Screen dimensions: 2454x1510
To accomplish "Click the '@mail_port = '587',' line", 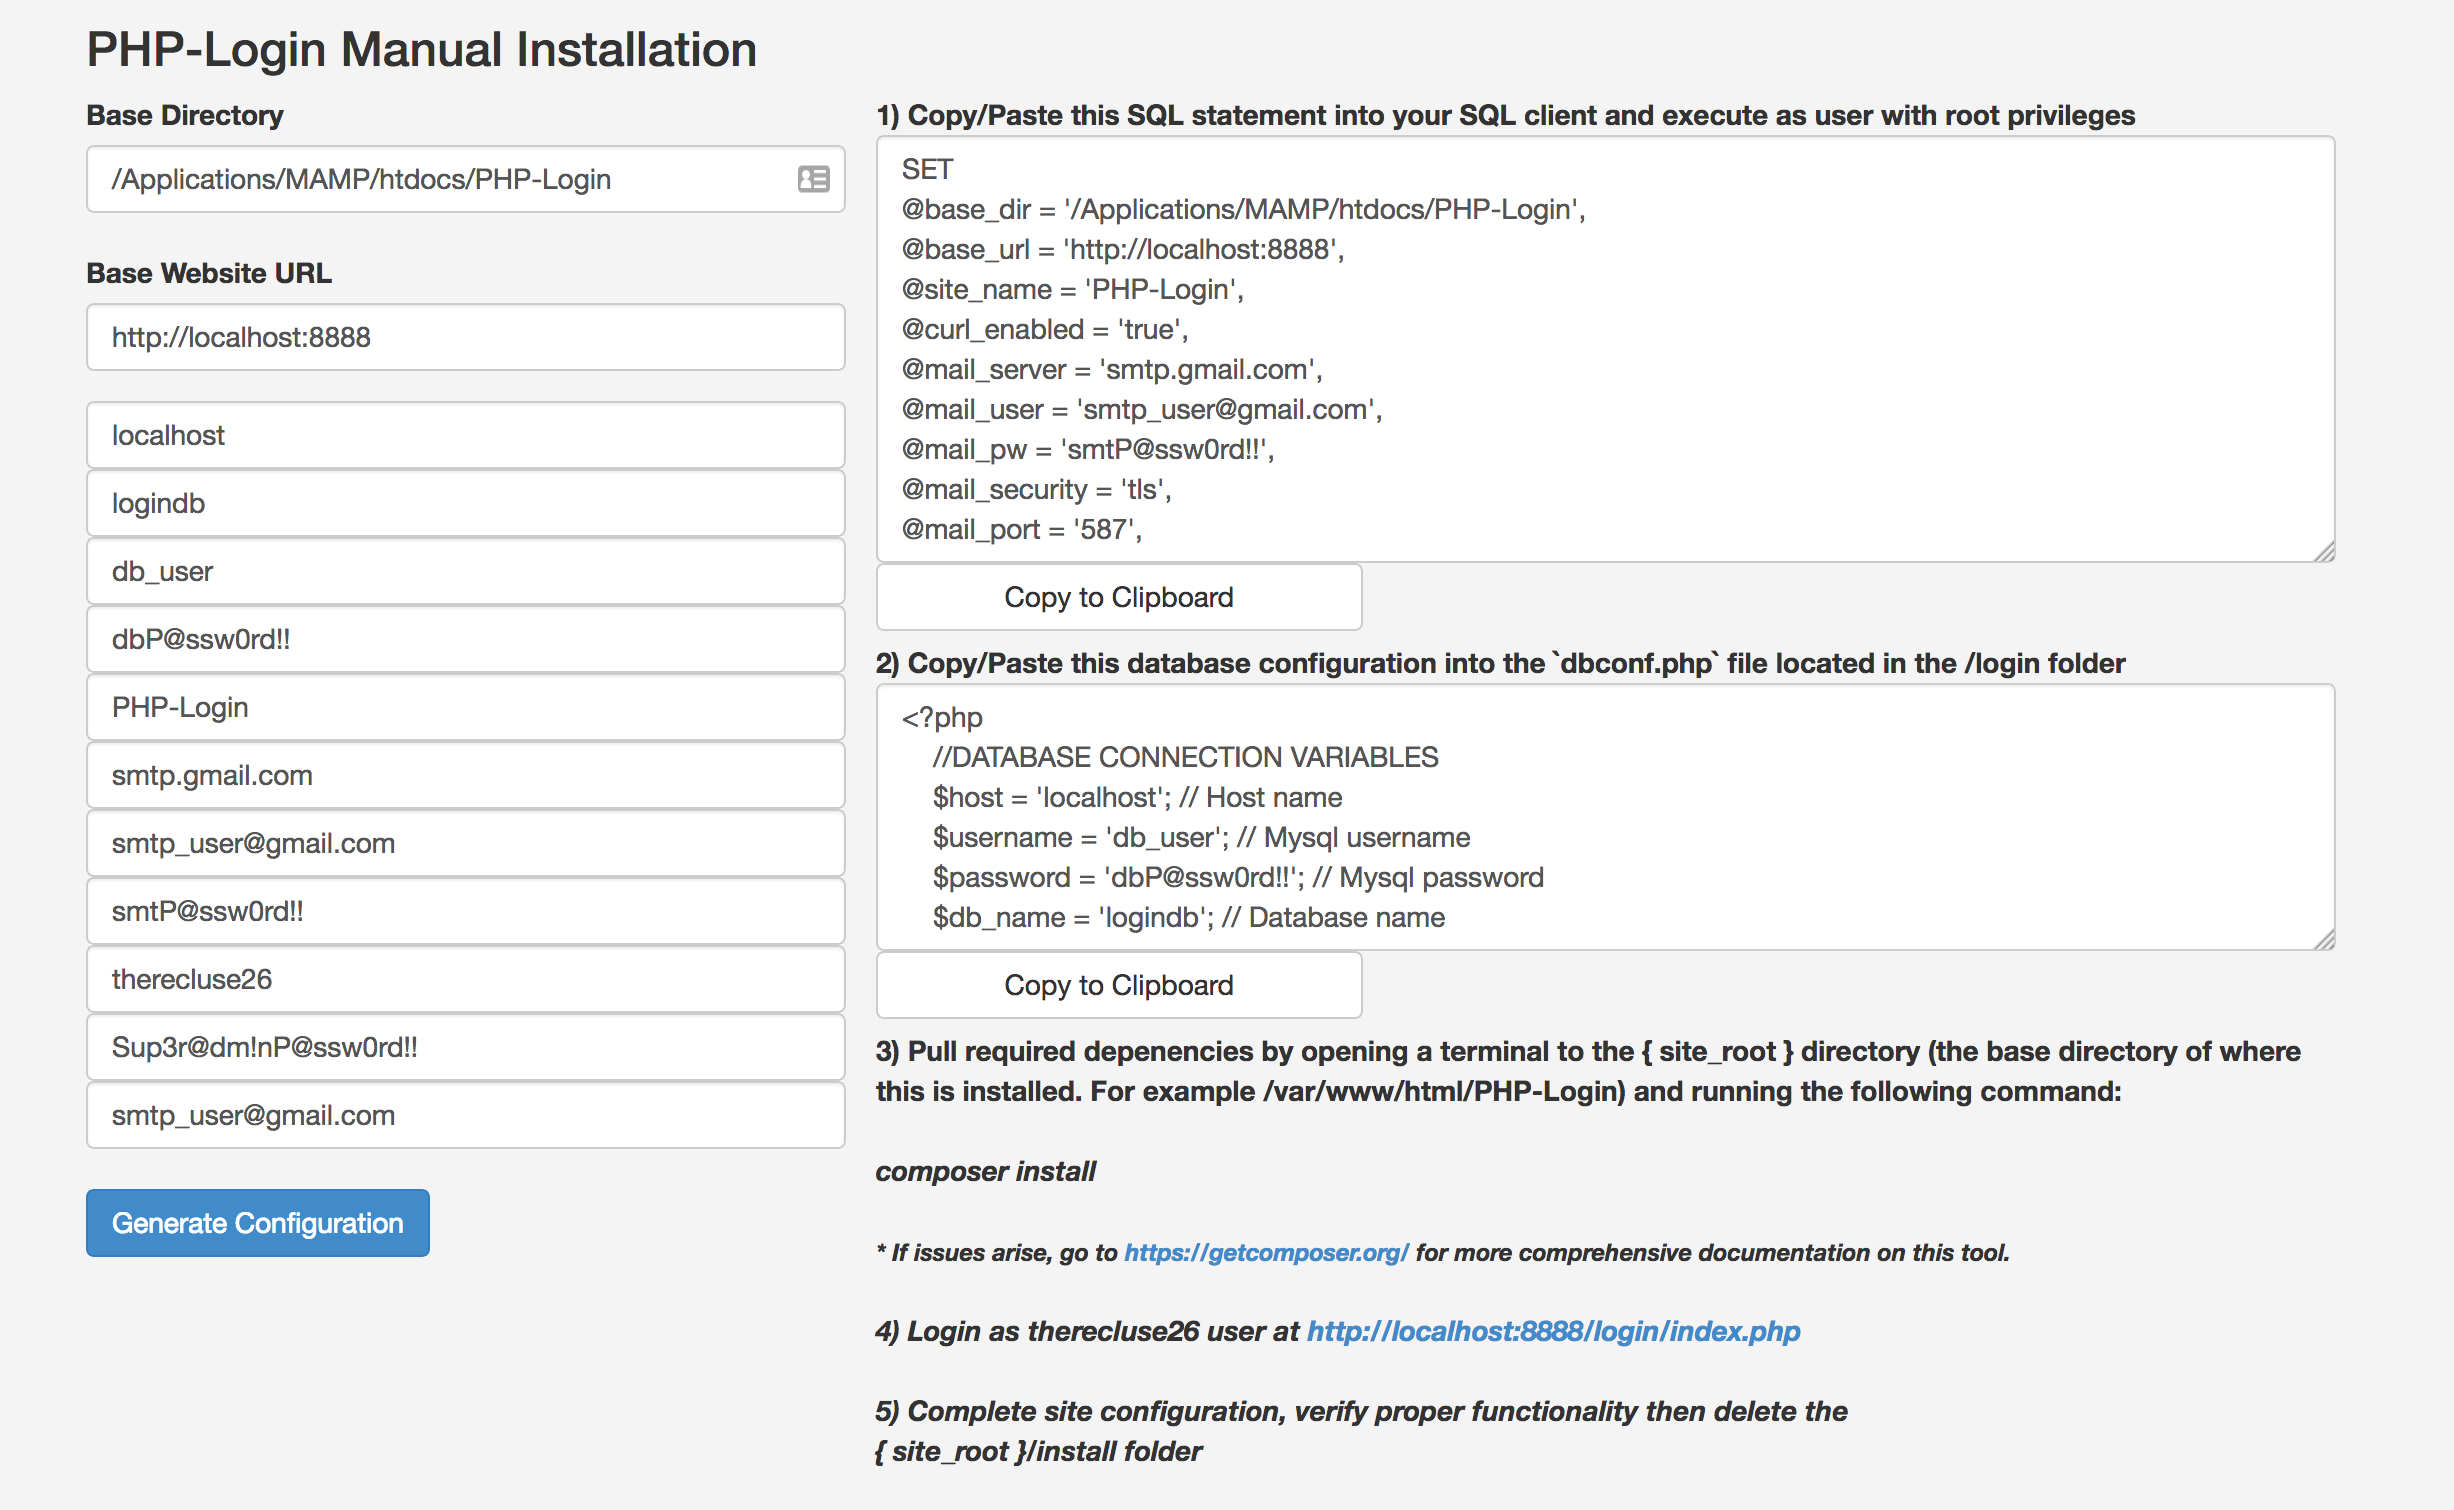I will tap(1022, 529).
